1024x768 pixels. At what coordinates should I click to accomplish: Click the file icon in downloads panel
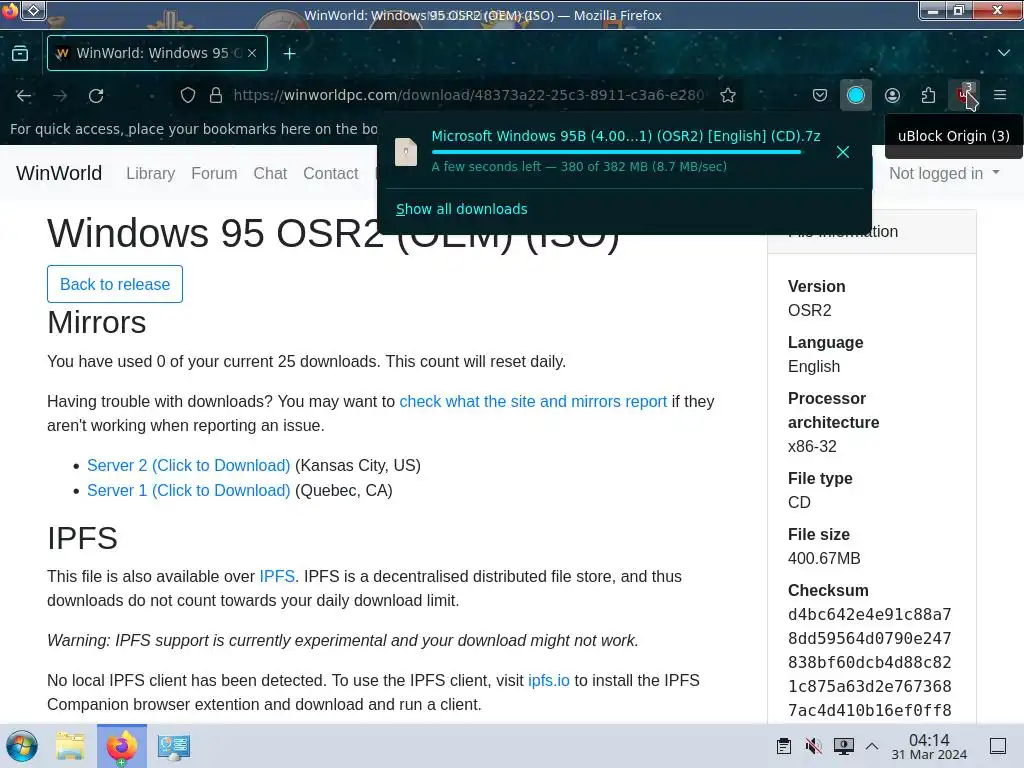(406, 152)
